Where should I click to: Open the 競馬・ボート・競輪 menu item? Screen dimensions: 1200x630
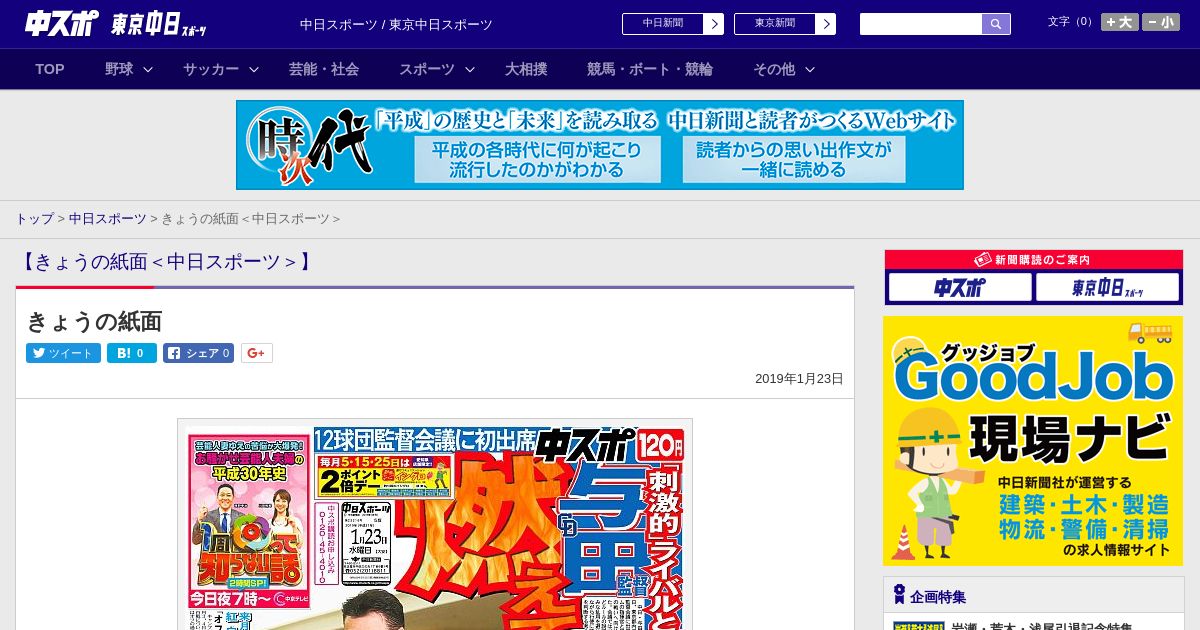(650, 69)
